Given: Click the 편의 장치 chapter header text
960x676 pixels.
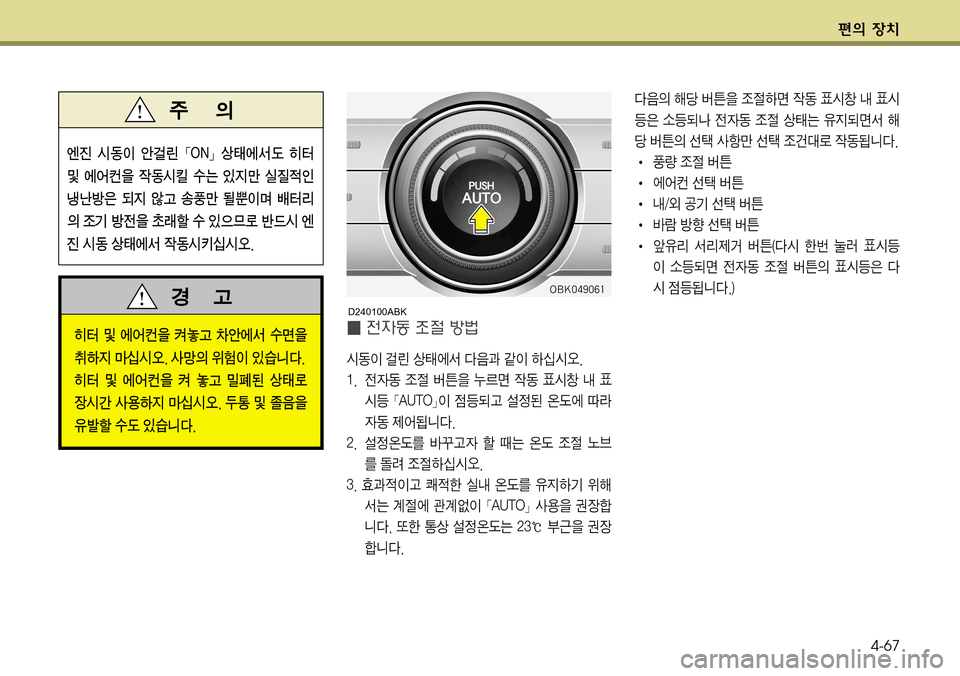Looking at the screenshot, I should [x=868, y=29].
